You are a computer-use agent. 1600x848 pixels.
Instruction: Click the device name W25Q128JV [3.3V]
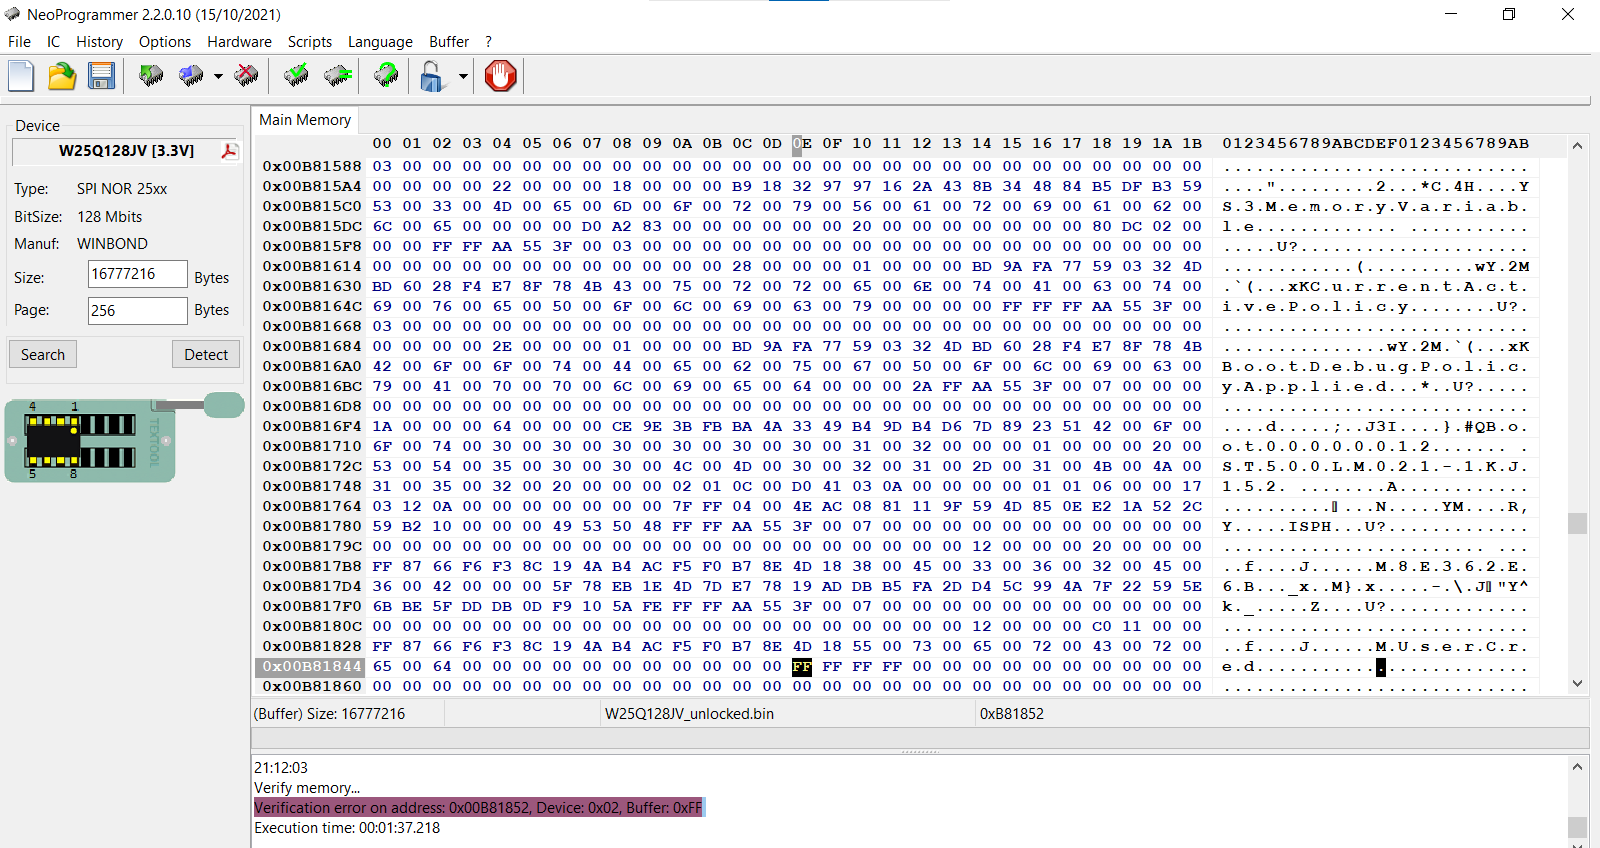pyautogui.click(x=126, y=151)
